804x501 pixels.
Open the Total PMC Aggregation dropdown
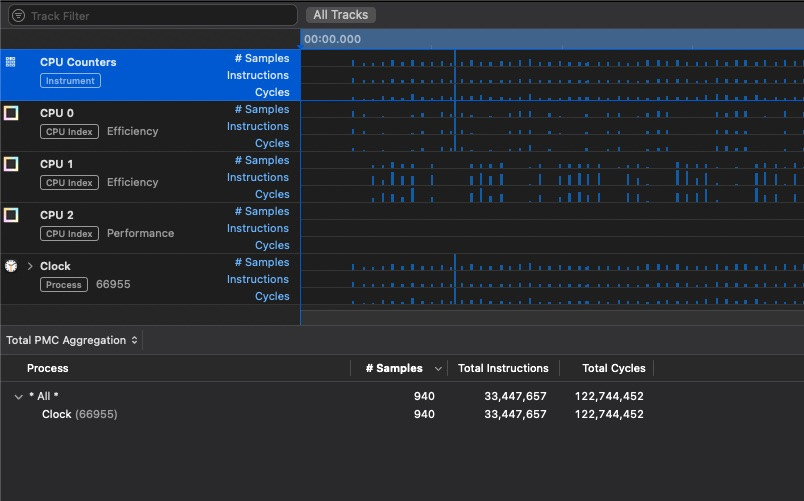coord(72,340)
